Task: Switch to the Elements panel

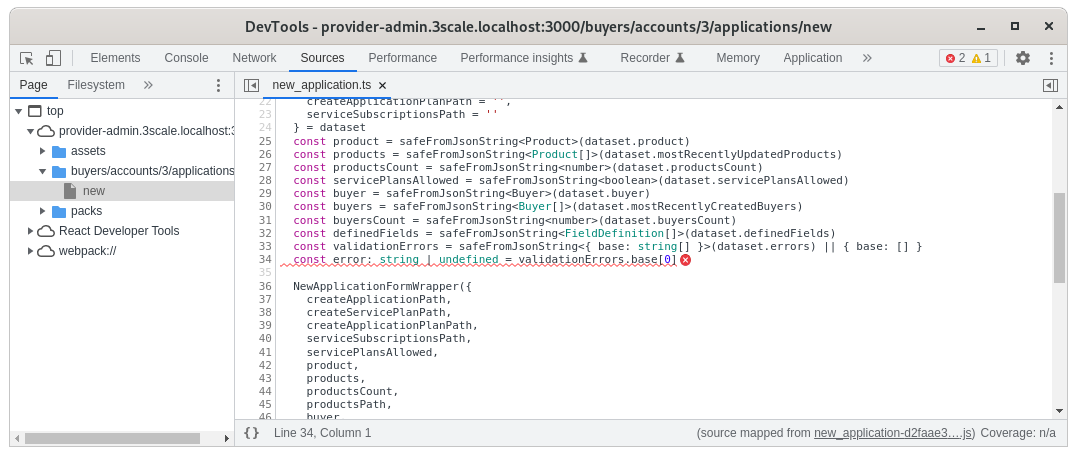Action: [115, 58]
